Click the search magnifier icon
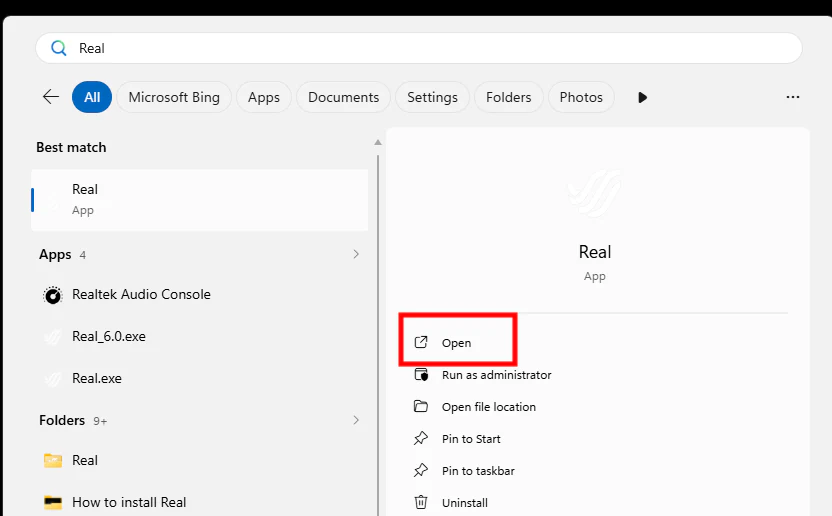The width and height of the screenshot is (832, 516). [58, 48]
